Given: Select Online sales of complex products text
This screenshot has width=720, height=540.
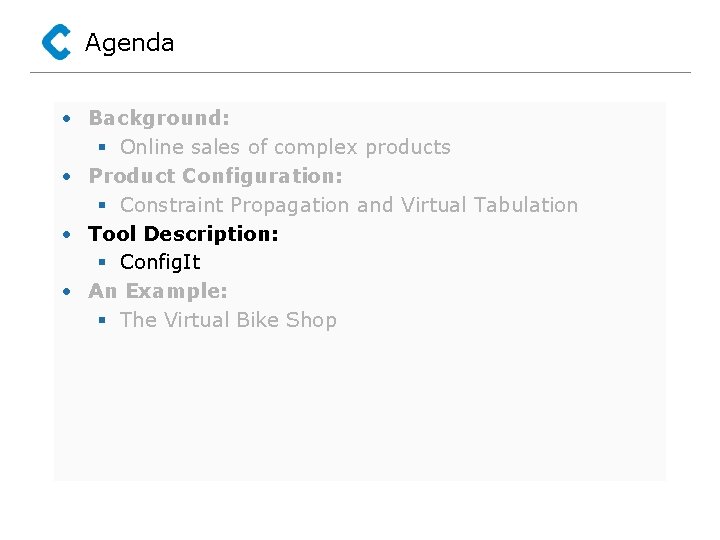Looking at the screenshot, I should pos(285,147).
